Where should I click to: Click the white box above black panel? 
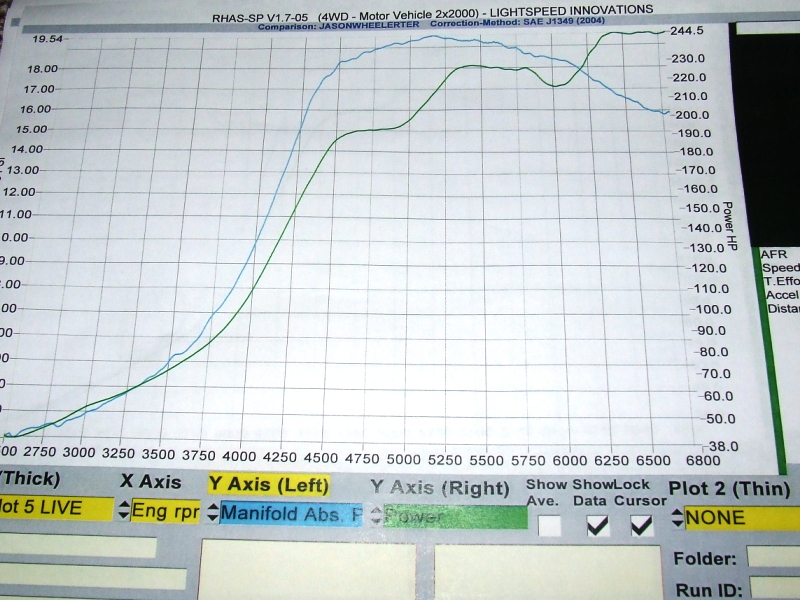[767, 28]
